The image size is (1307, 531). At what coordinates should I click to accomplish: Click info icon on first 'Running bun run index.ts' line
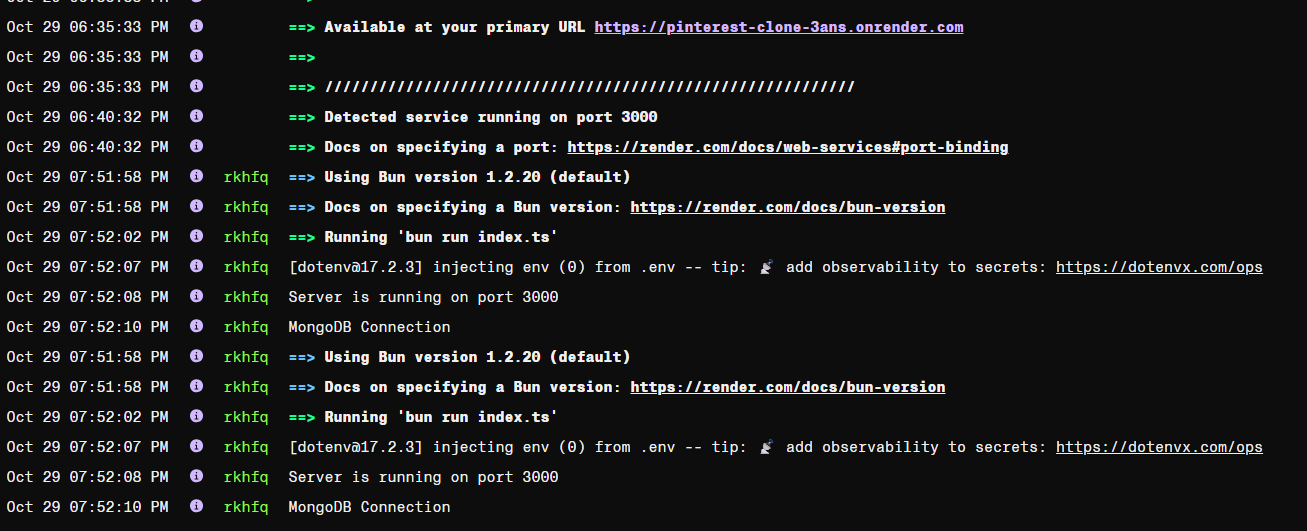pyautogui.click(x=196, y=237)
